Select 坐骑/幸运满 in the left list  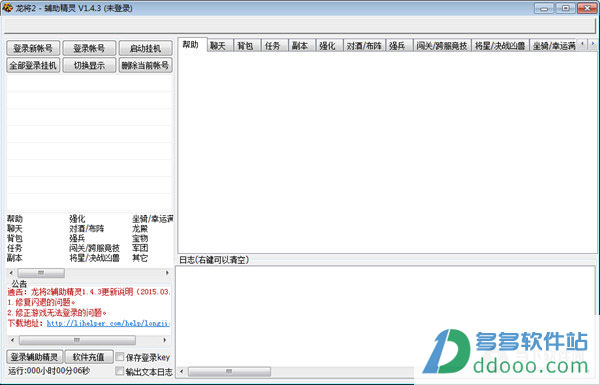pos(153,219)
